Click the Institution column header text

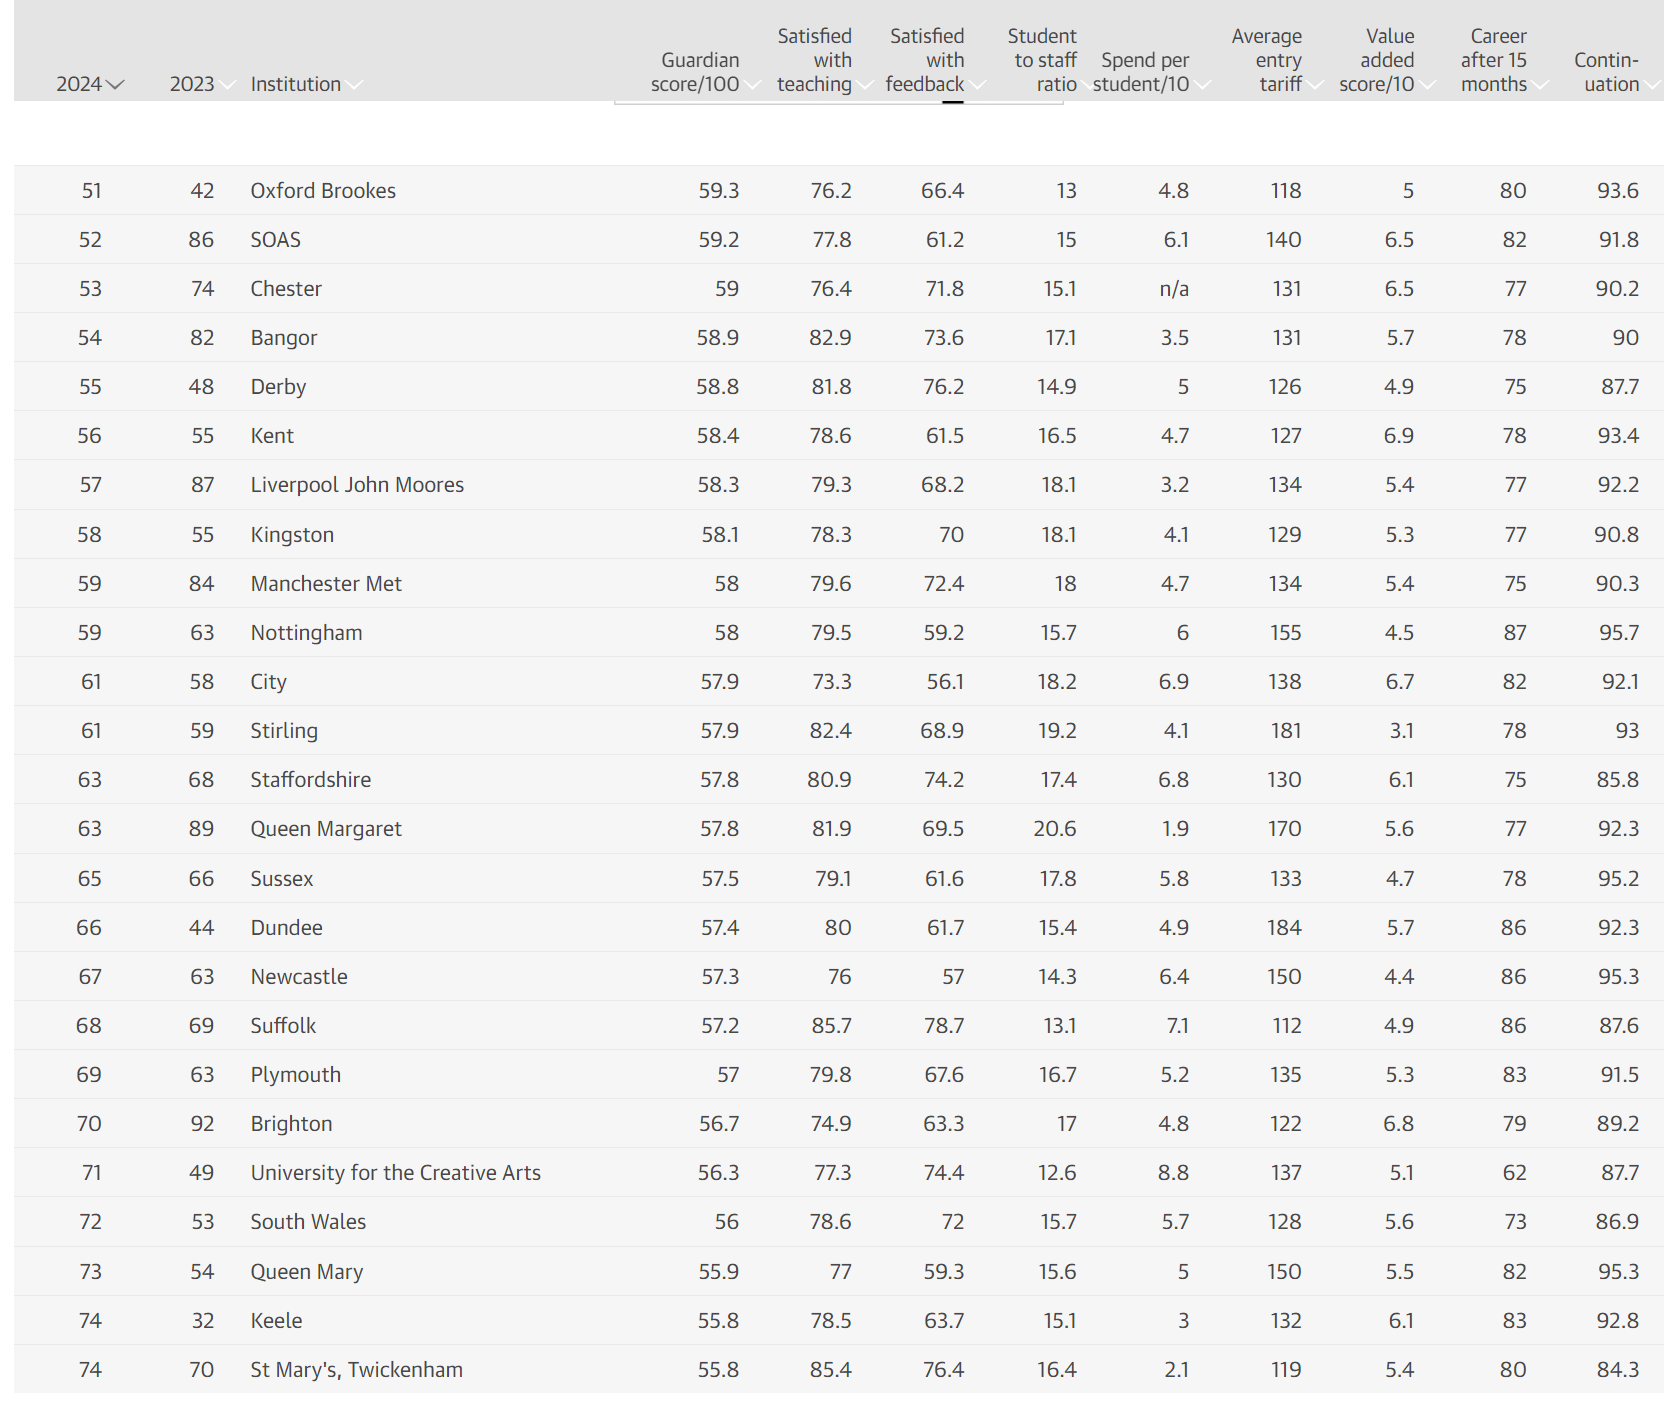(x=295, y=84)
